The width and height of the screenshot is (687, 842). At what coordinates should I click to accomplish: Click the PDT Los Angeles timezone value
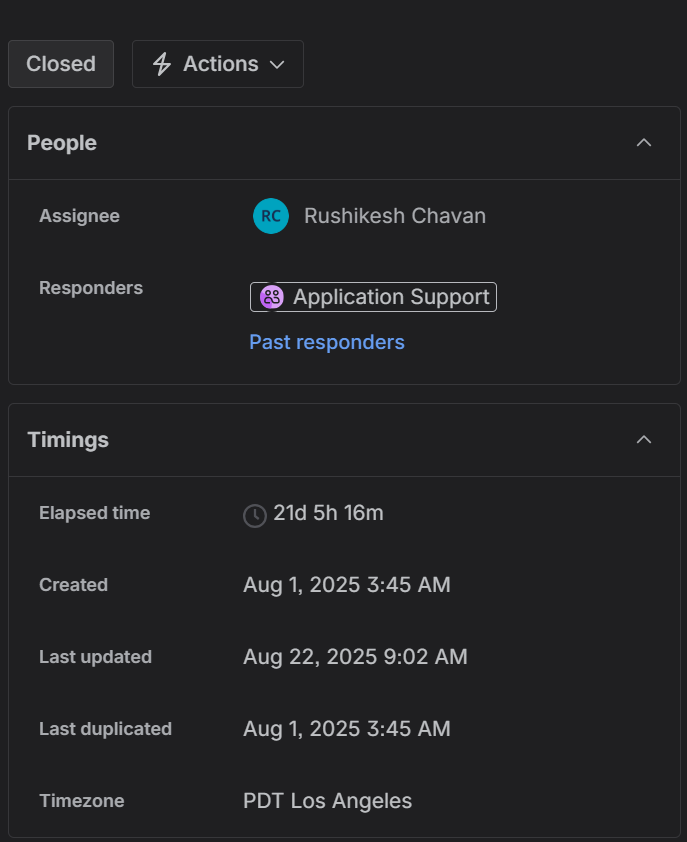tap(327, 801)
